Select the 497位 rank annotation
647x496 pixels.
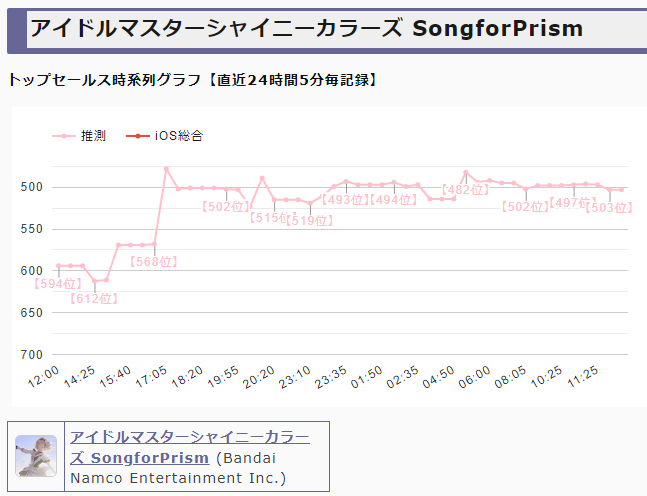[x=573, y=202]
